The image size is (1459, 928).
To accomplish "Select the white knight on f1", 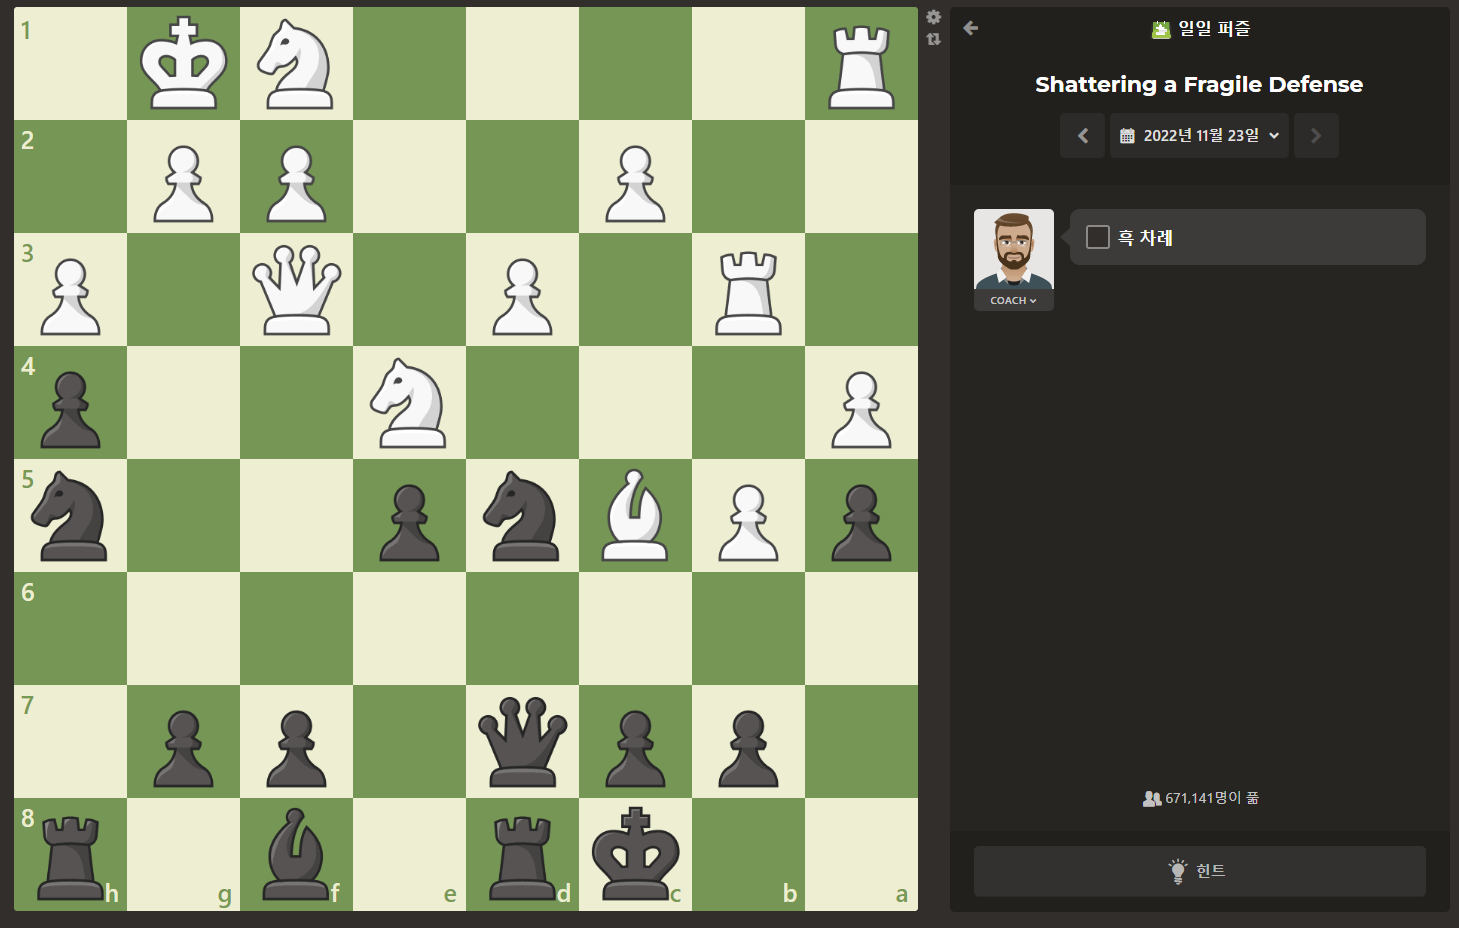I will pos(297,63).
